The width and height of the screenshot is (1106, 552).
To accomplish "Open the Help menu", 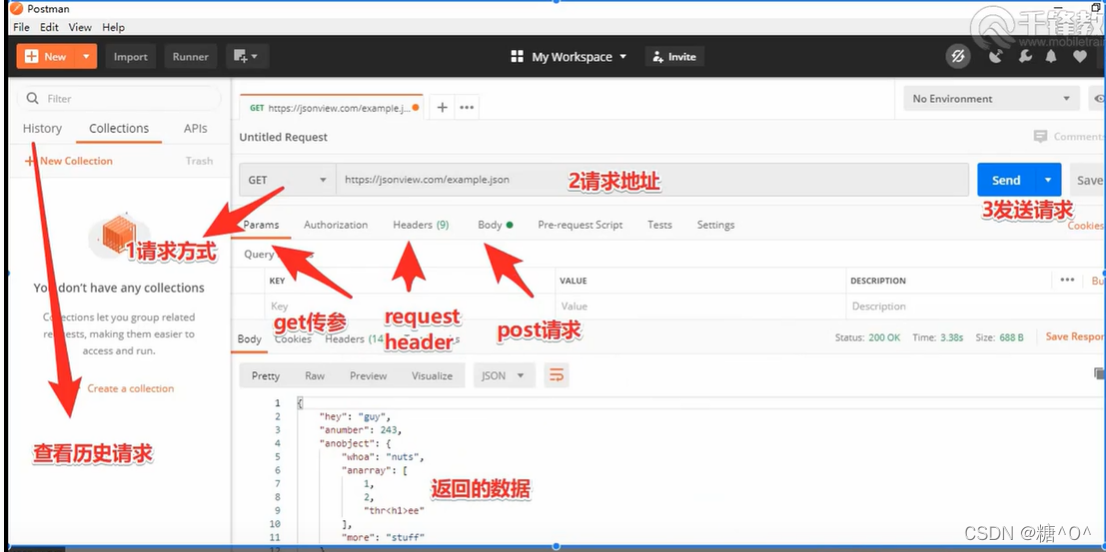I will (x=113, y=27).
